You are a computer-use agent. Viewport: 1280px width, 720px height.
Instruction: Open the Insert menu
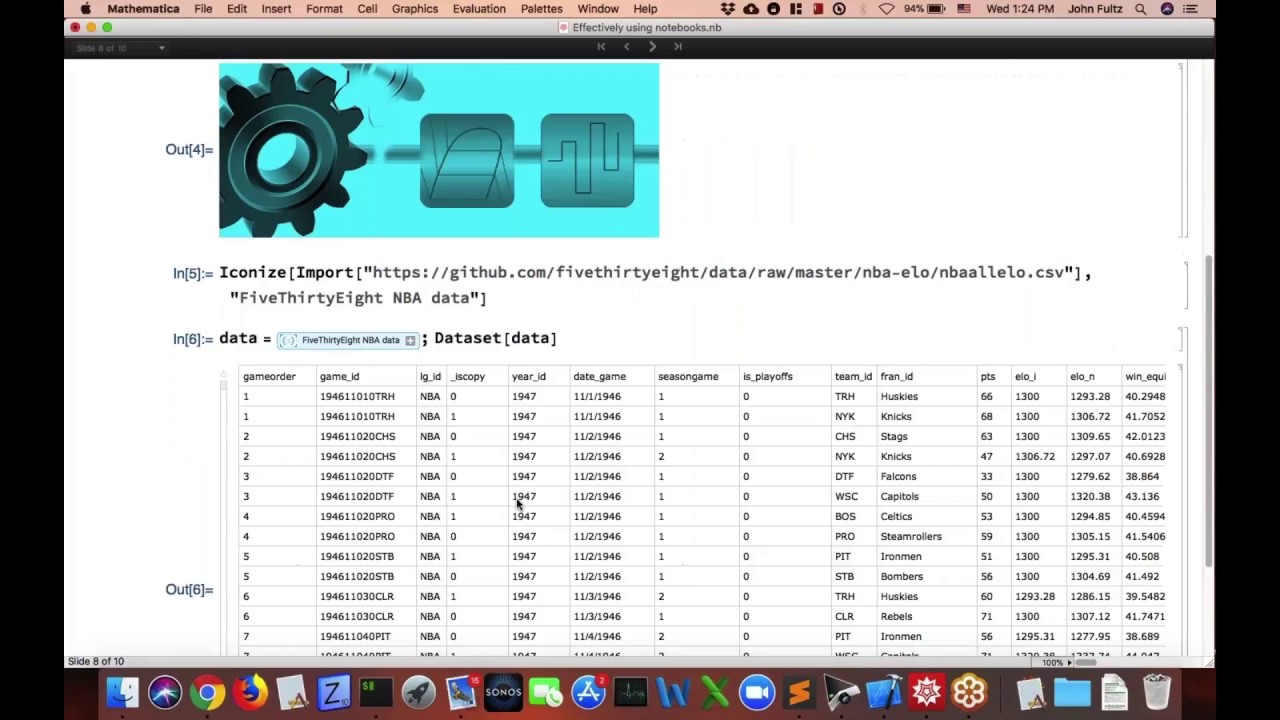276,9
